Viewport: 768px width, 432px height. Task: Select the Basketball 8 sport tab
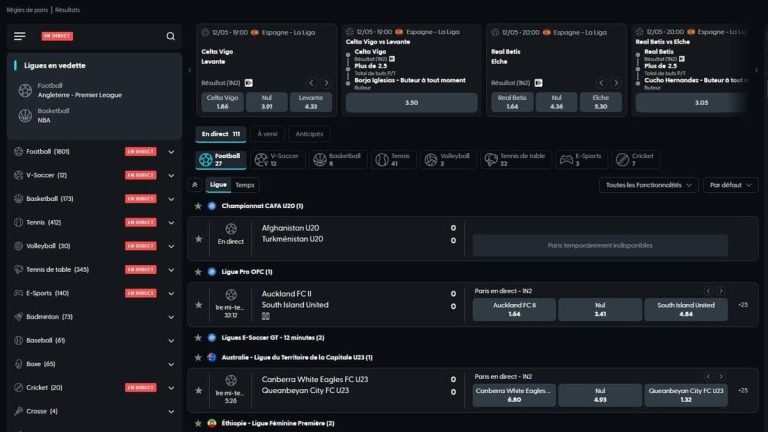click(338, 159)
